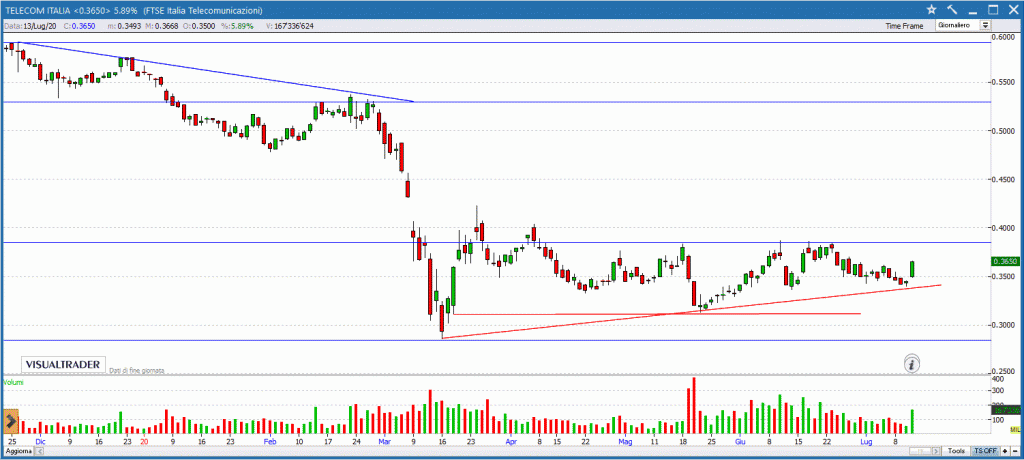The width and height of the screenshot is (1024, 460).
Task: Click the 'C: 0.3650' close value
Action: point(80,26)
